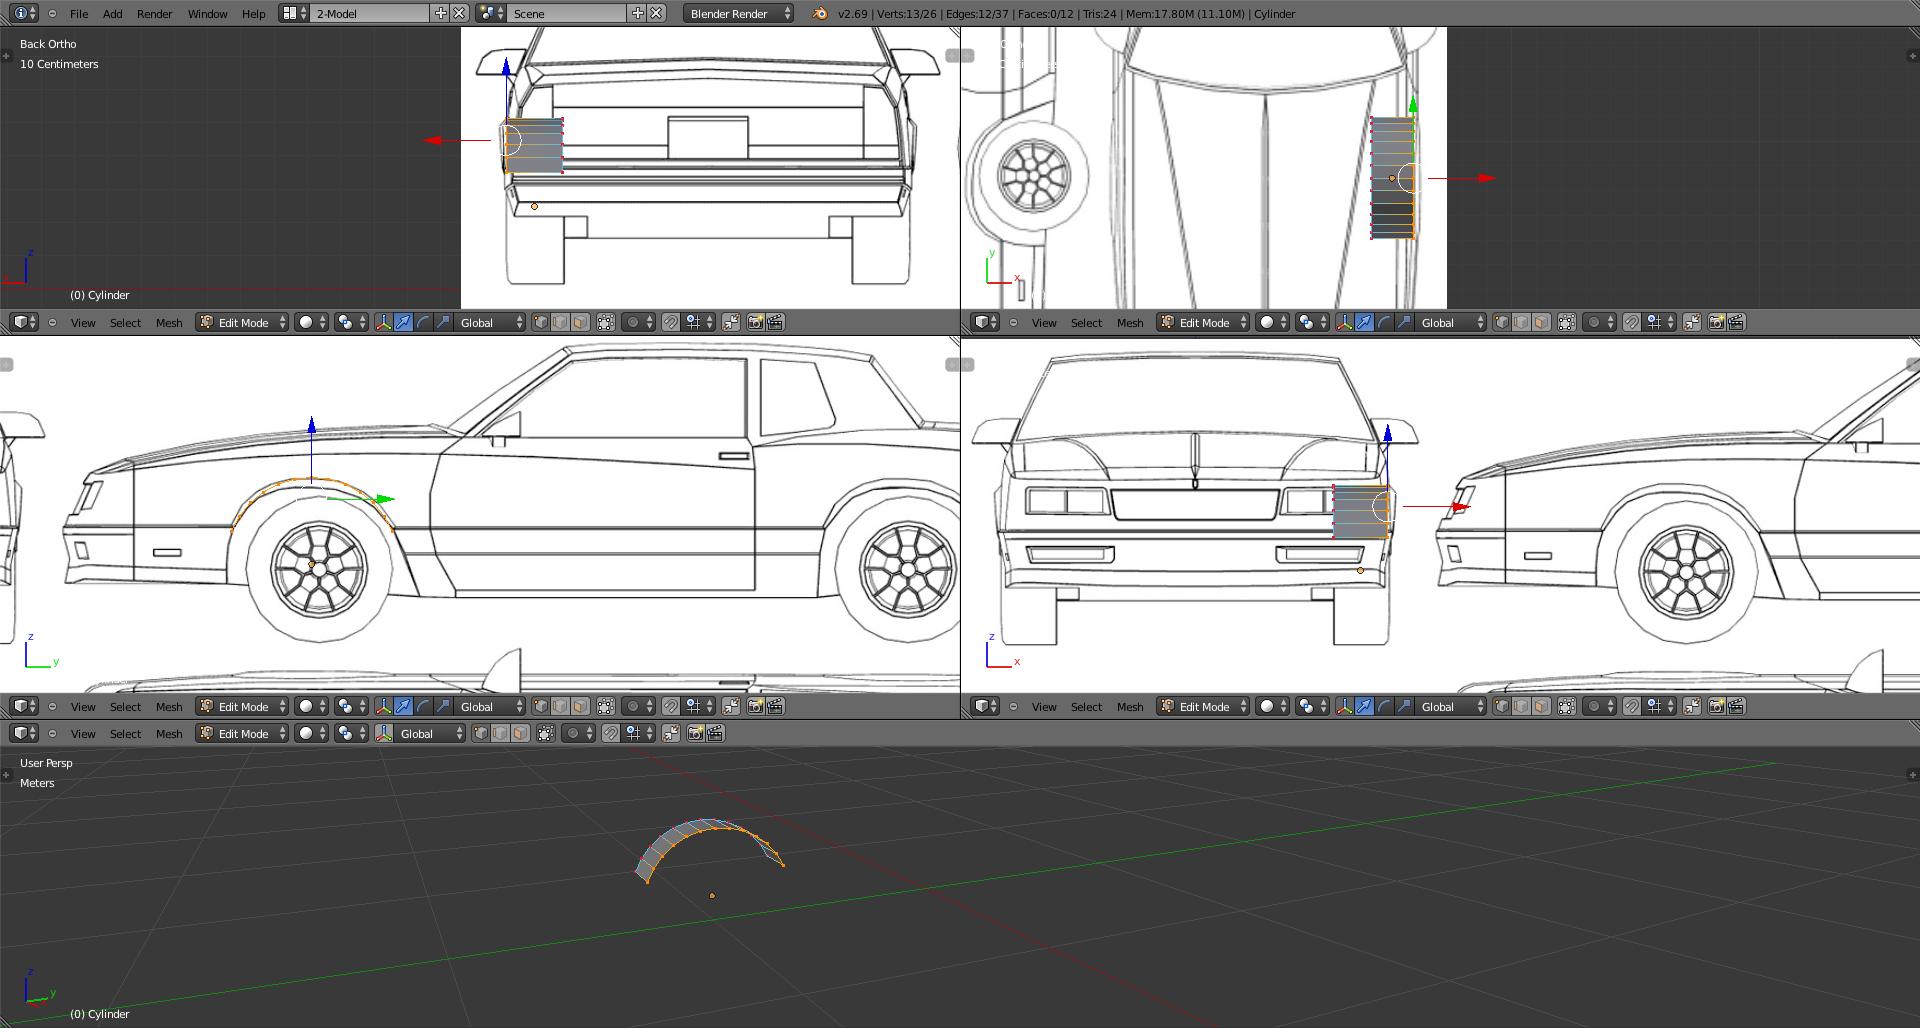Enable edge select mode in Back Ortho viewport
This screenshot has width=1920, height=1028.
point(560,322)
